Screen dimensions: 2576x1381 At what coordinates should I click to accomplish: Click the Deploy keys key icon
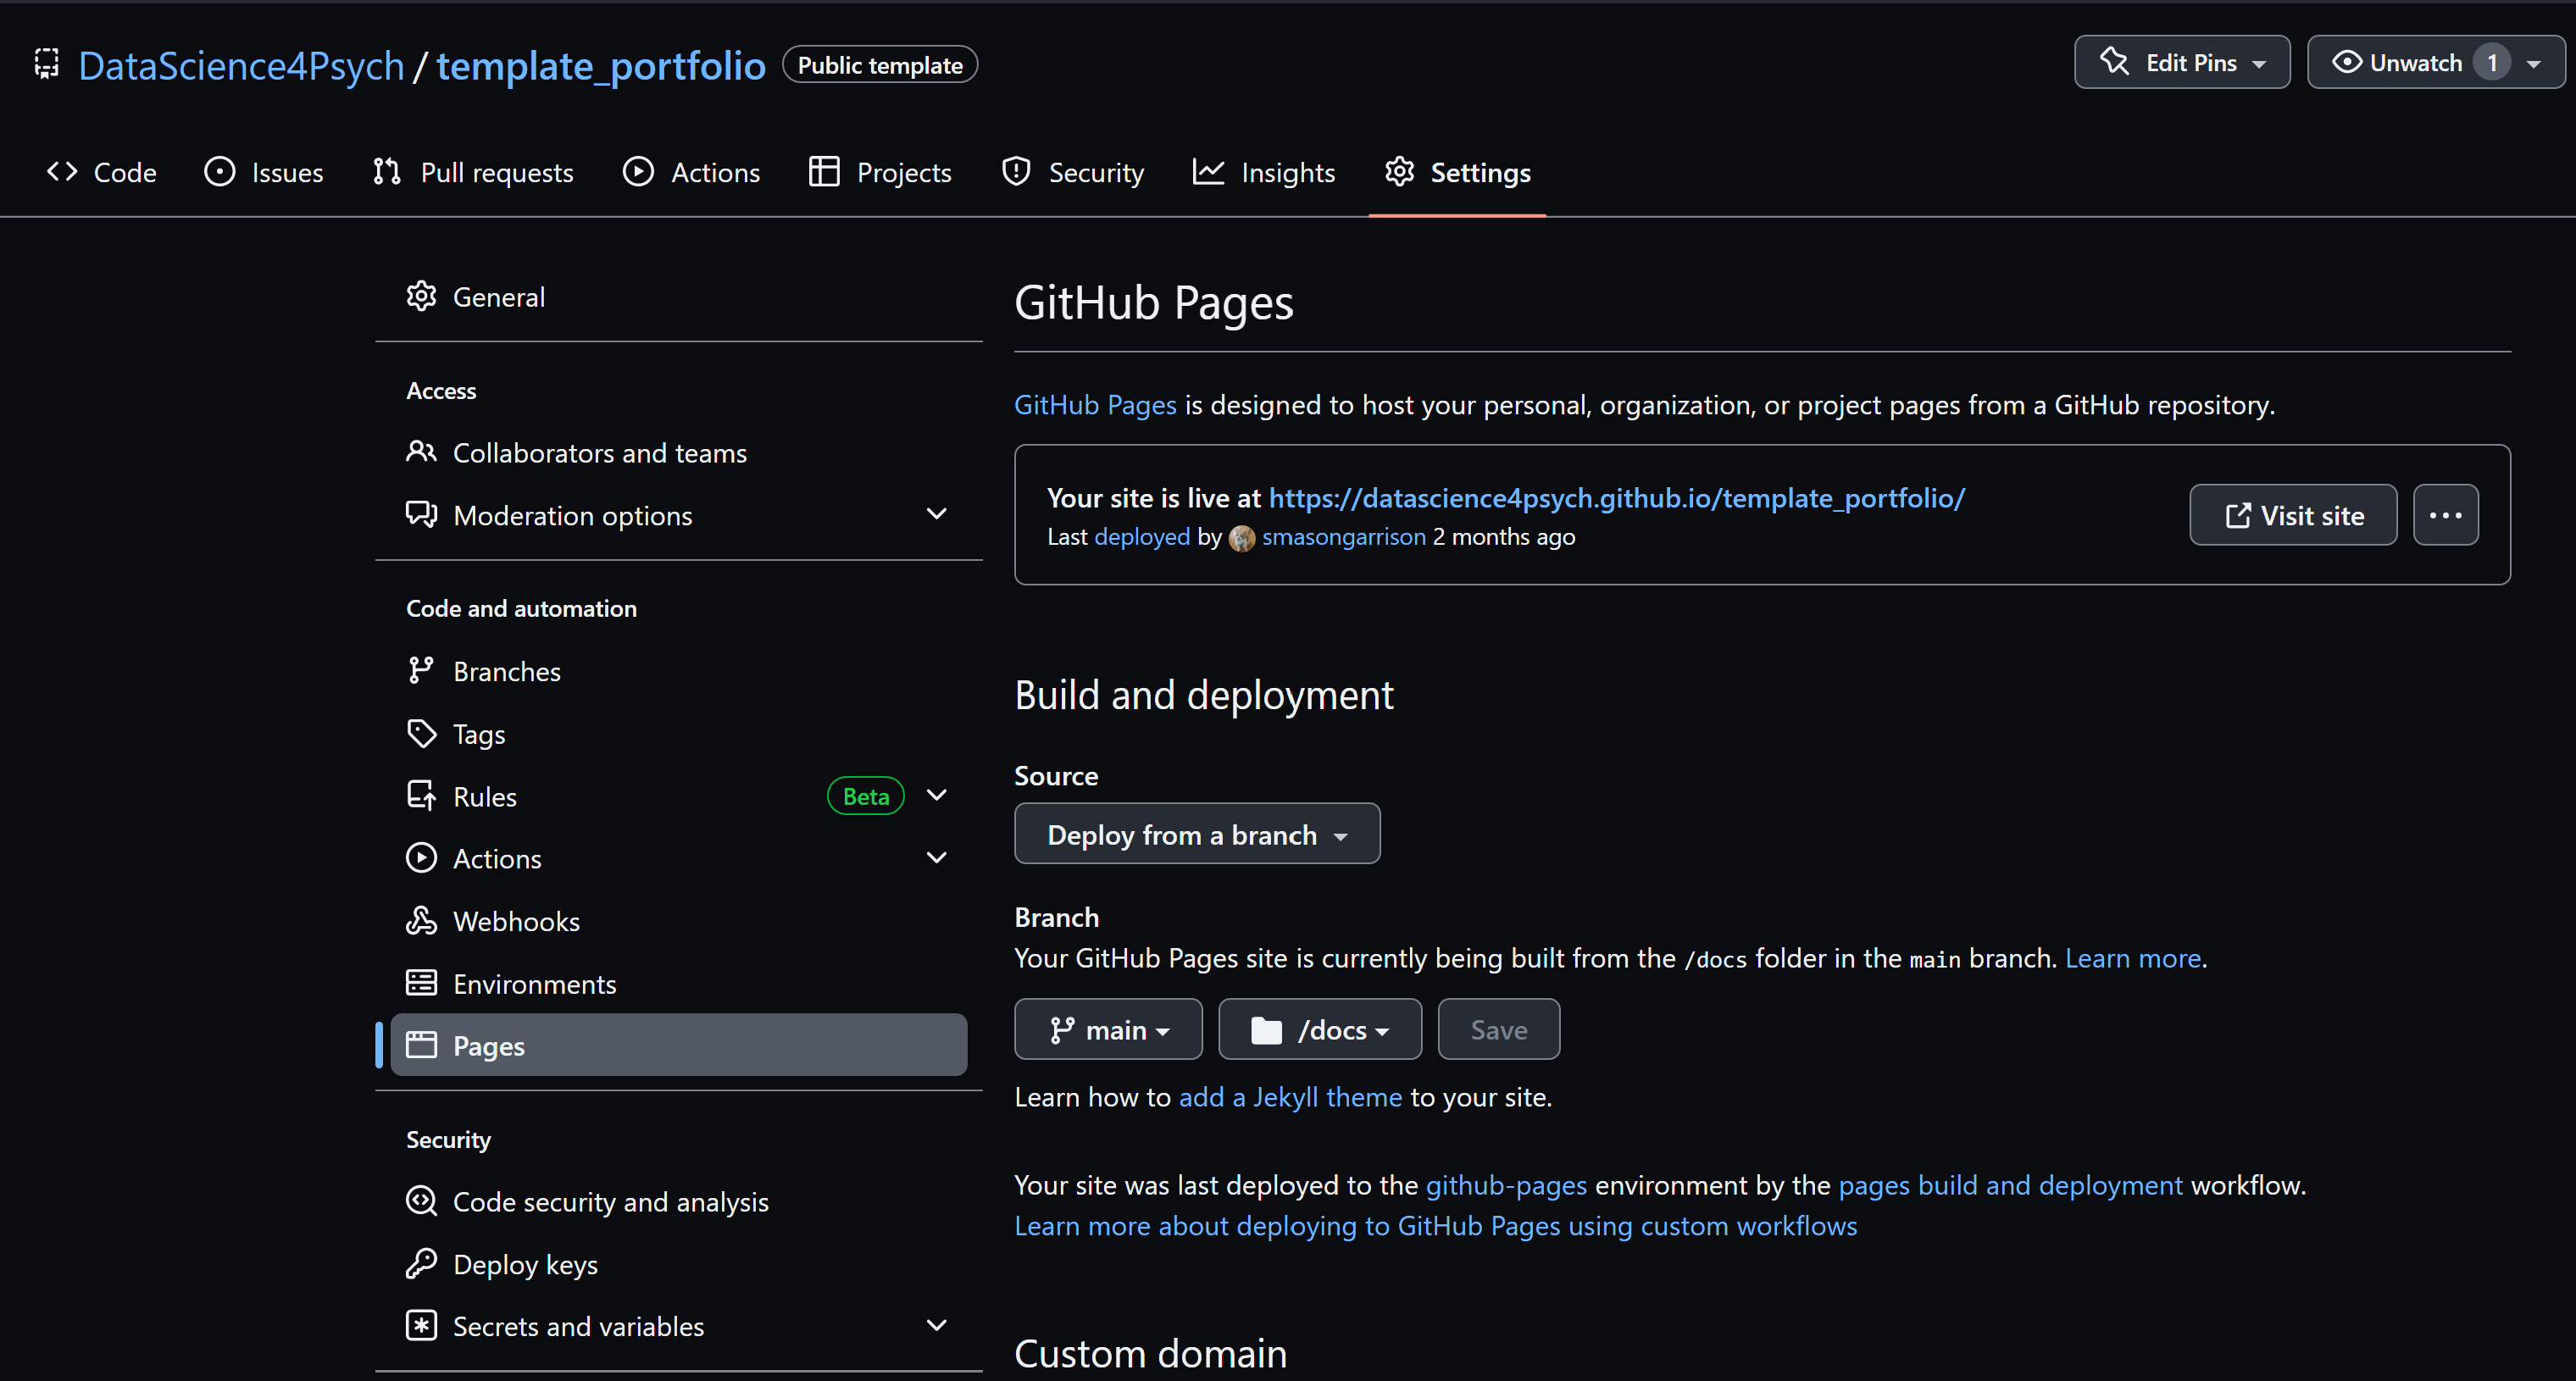point(421,1264)
